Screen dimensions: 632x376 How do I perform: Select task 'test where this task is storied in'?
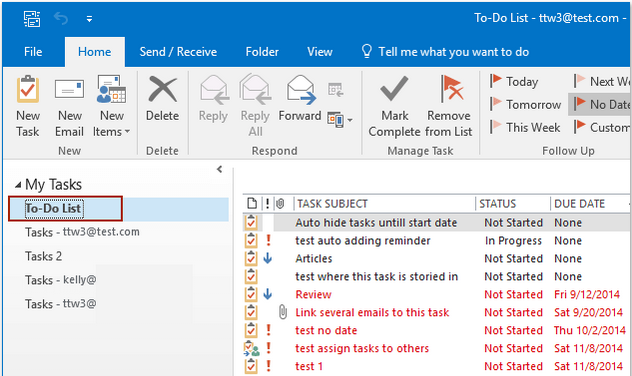point(376,276)
